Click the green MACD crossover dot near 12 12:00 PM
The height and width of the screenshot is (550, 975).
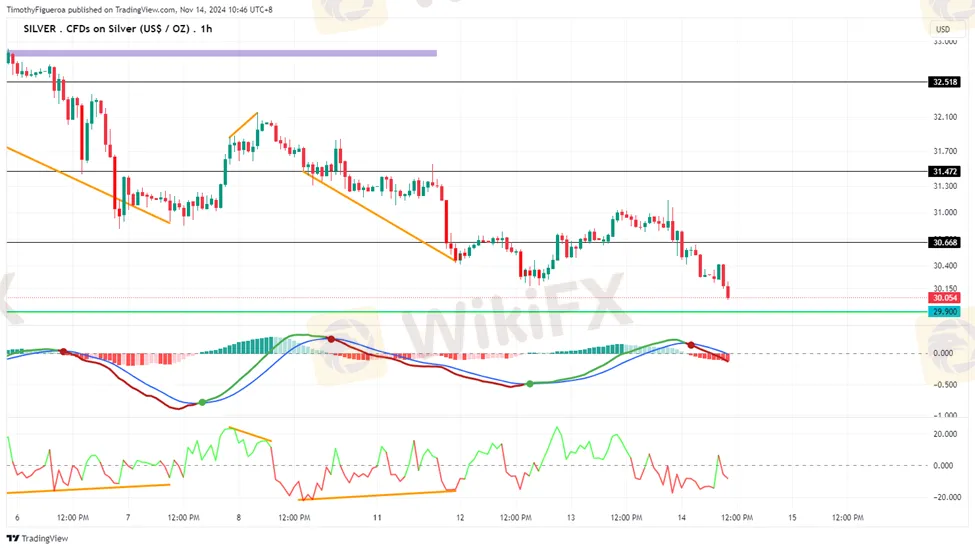click(530, 384)
